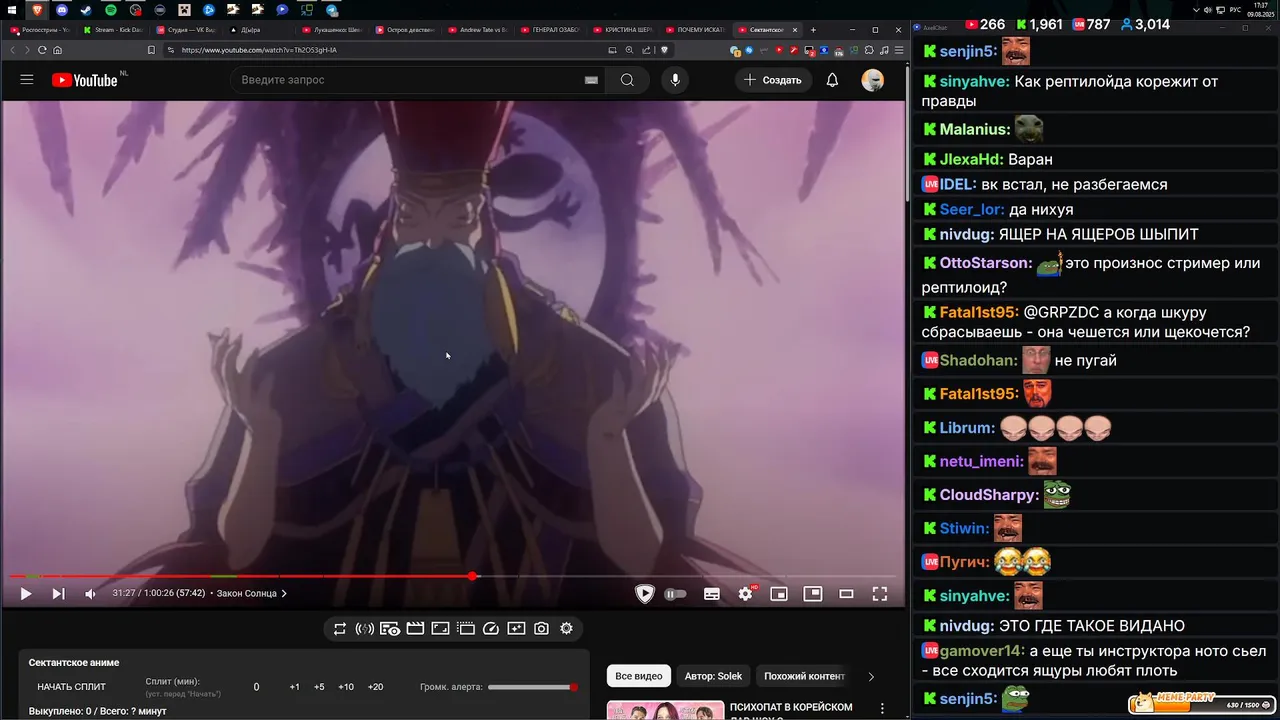1280x720 pixels.
Task: Adjust the Громк. алерта slider
Action: [x=533, y=687]
